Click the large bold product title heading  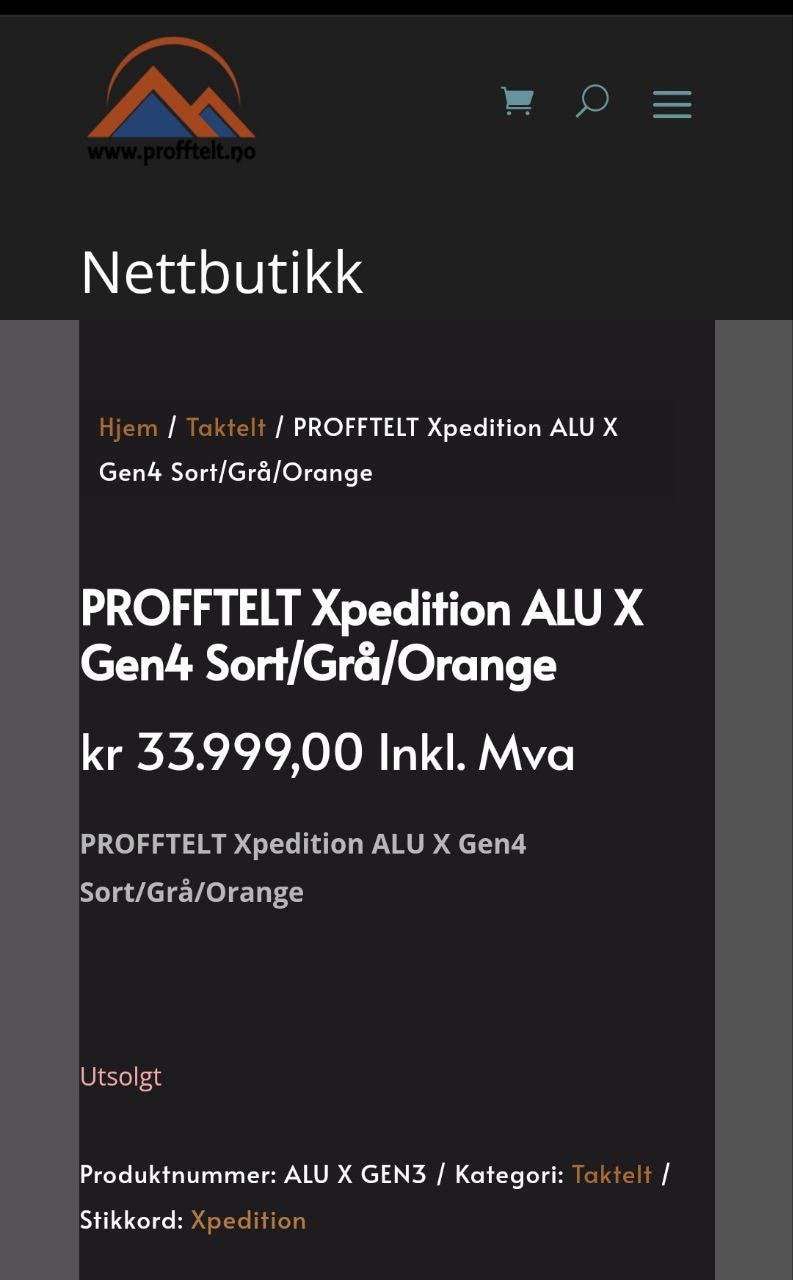click(x=360, y=634)
